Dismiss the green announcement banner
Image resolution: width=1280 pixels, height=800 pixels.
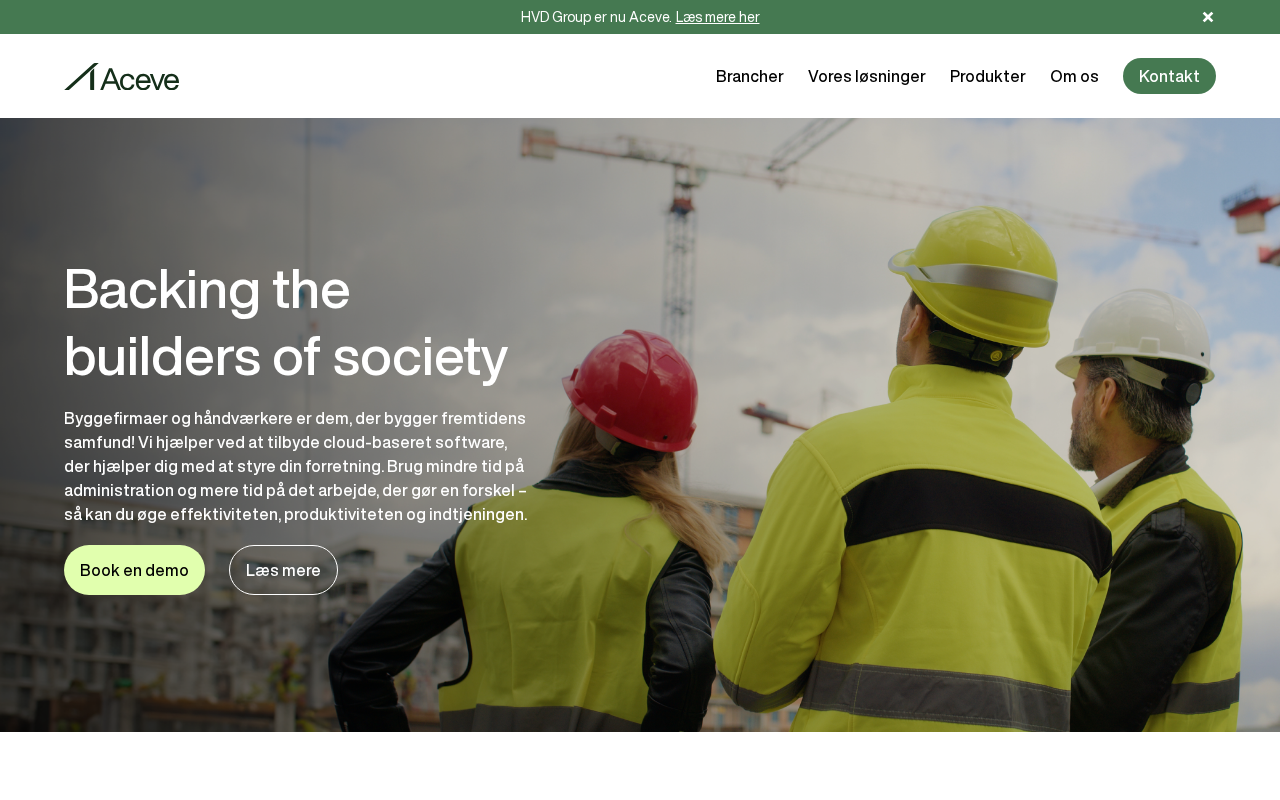coord(1208,17)
